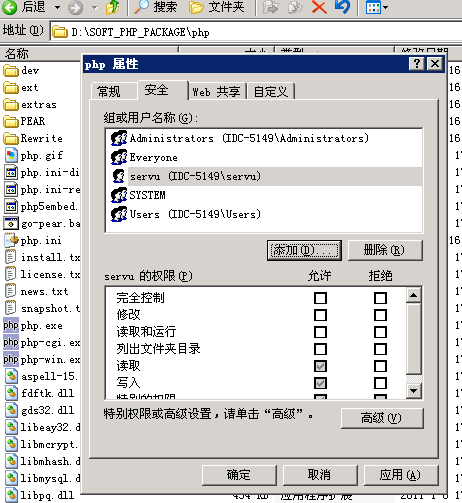This screenshot has width=462, height=503.
Task: Open the Back button history dropdown arrow
Action: [57, 7]
